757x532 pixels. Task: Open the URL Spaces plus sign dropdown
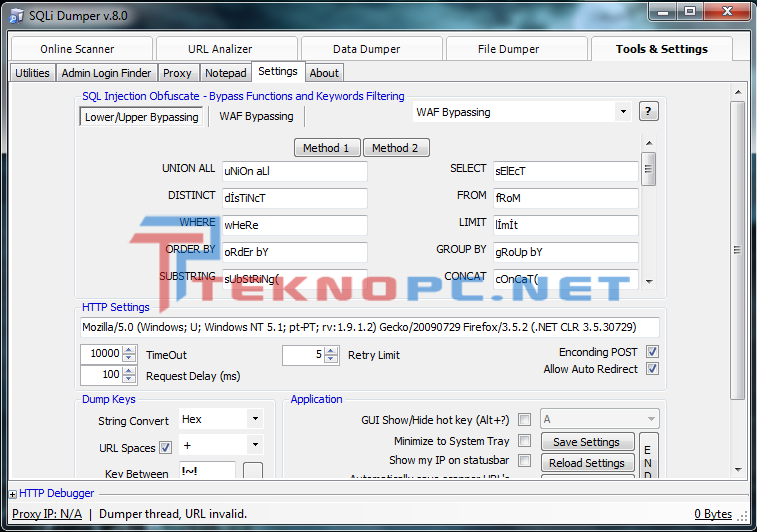[x=255, y=445]
